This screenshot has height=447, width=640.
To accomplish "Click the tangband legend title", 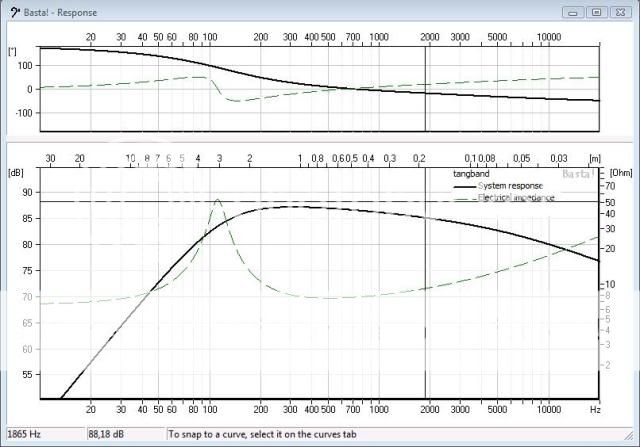I will click(x=471, y=174).
